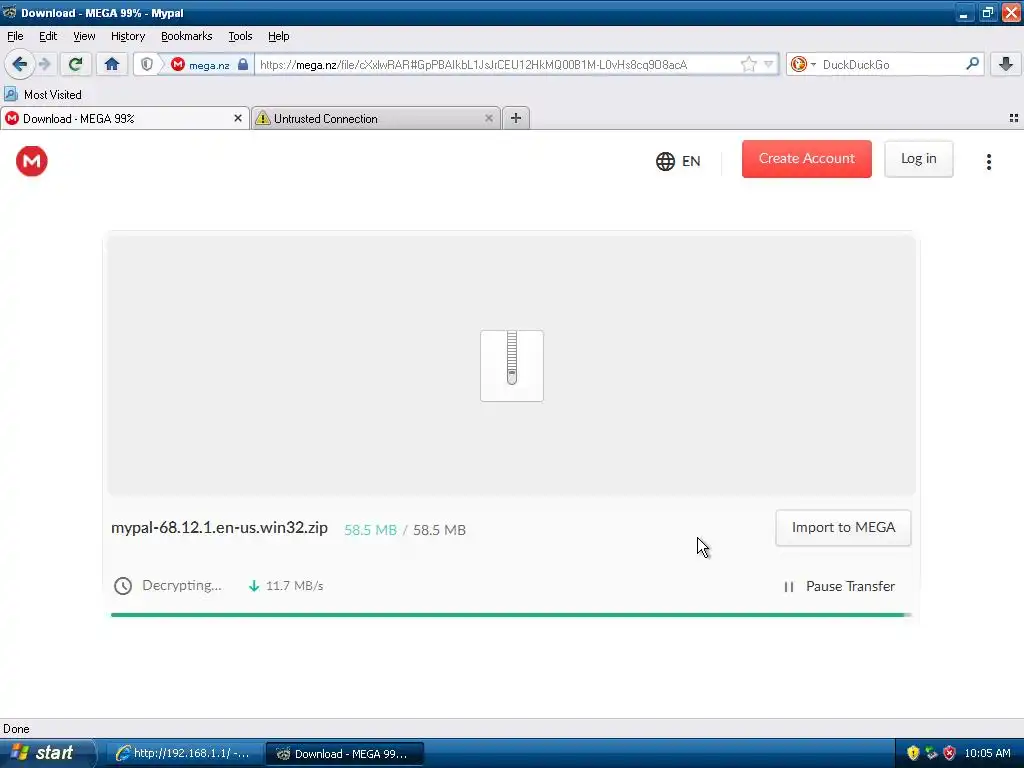Click the yellow security shield tray icon
This screenshot has width=1024, height=768.
[x=913, y=753]
